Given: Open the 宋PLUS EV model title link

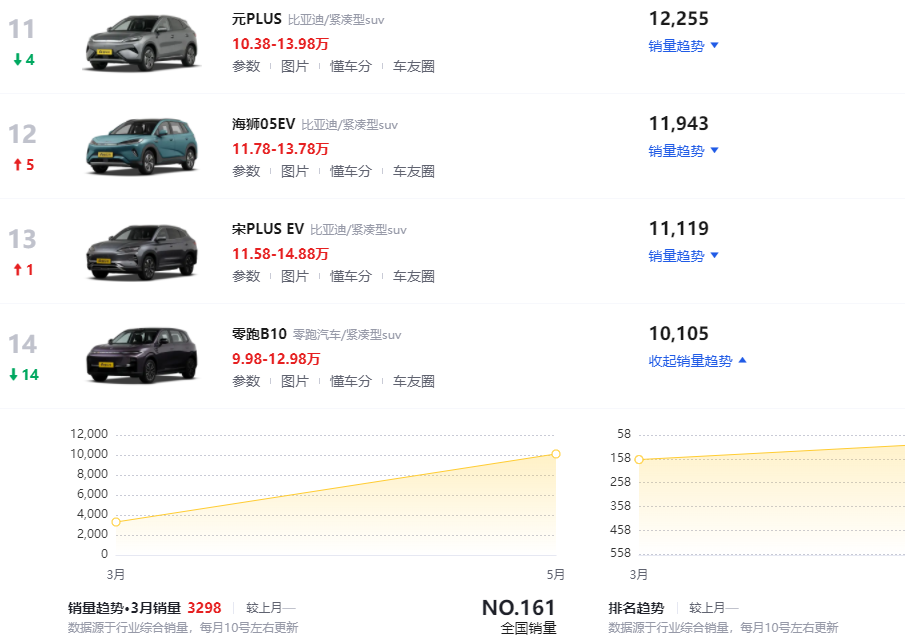Looking at the screenshot, I should tap(268, 229).
